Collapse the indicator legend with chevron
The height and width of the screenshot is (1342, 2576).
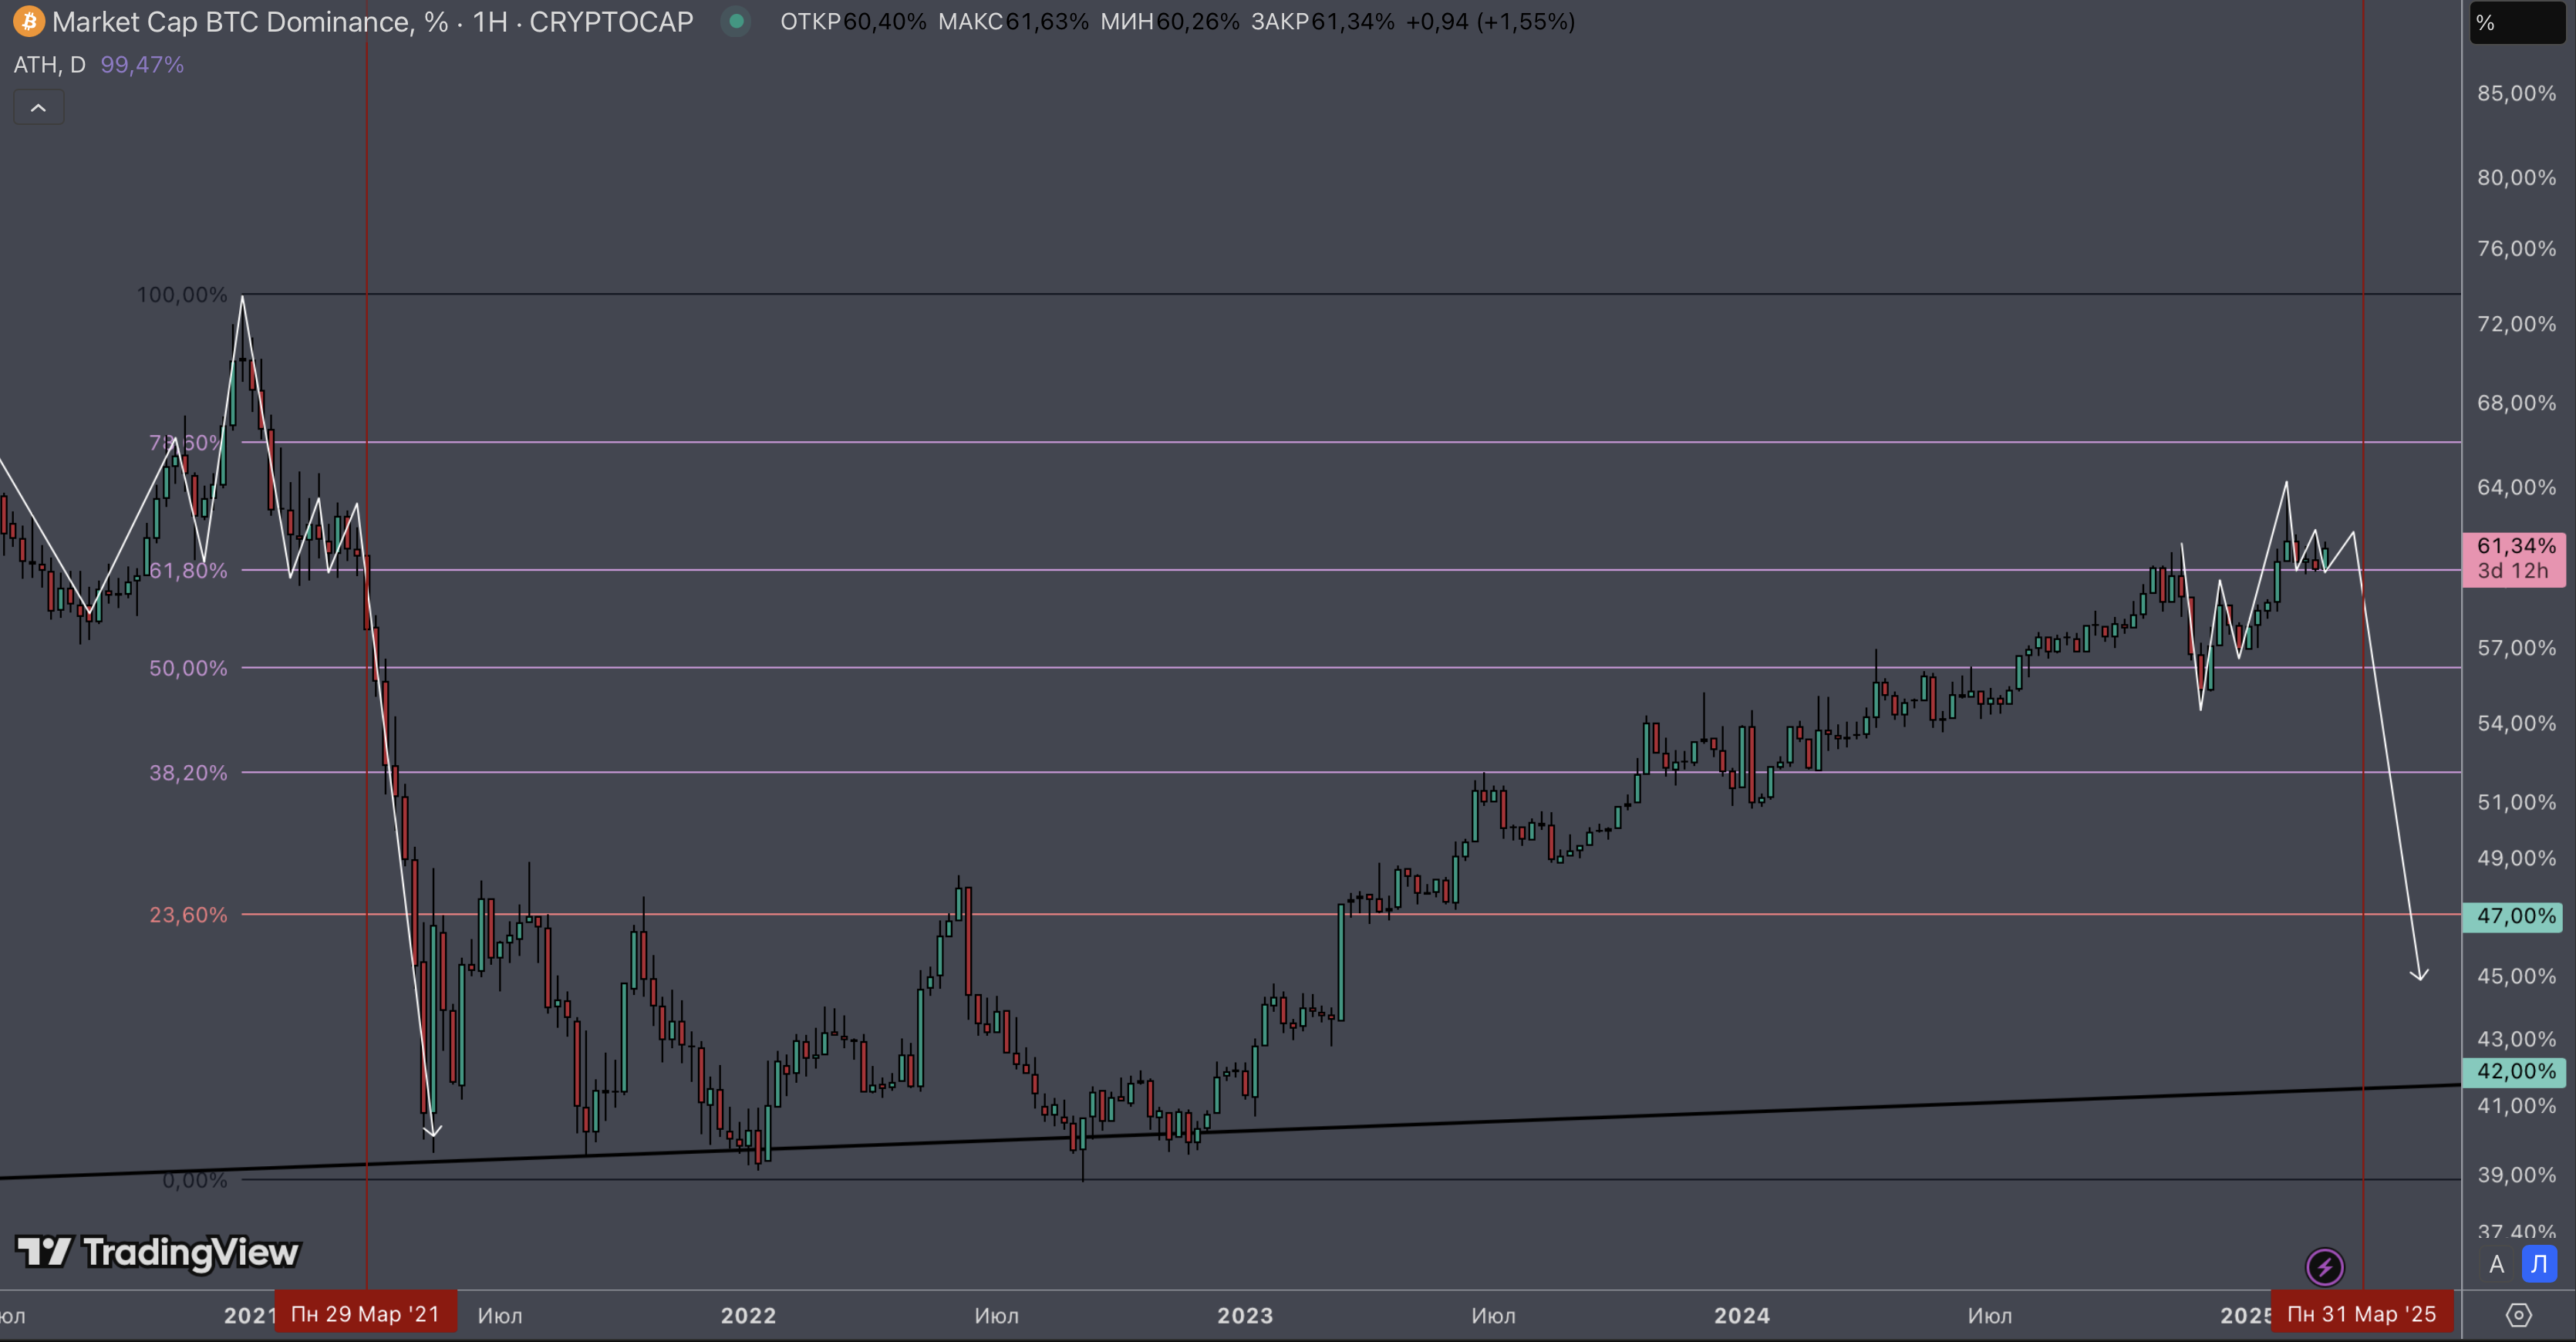coord(38,107)
